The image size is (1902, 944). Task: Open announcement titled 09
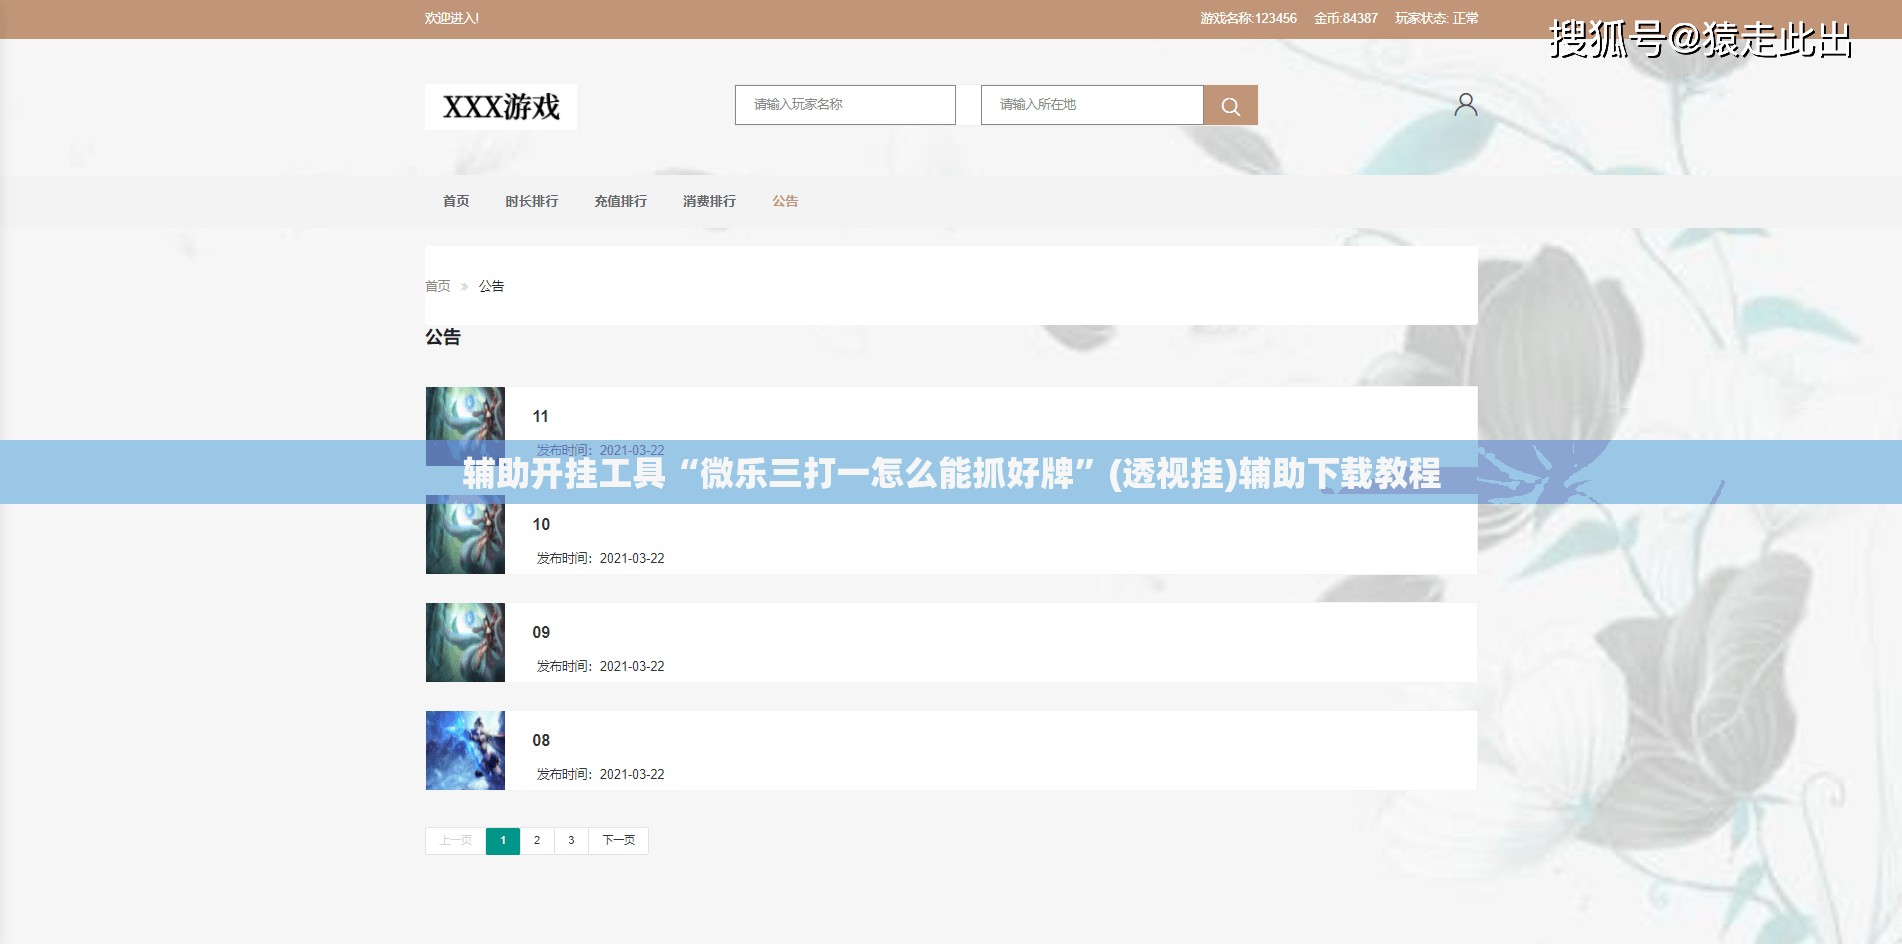pyautogui.click(x=541, y=633)
